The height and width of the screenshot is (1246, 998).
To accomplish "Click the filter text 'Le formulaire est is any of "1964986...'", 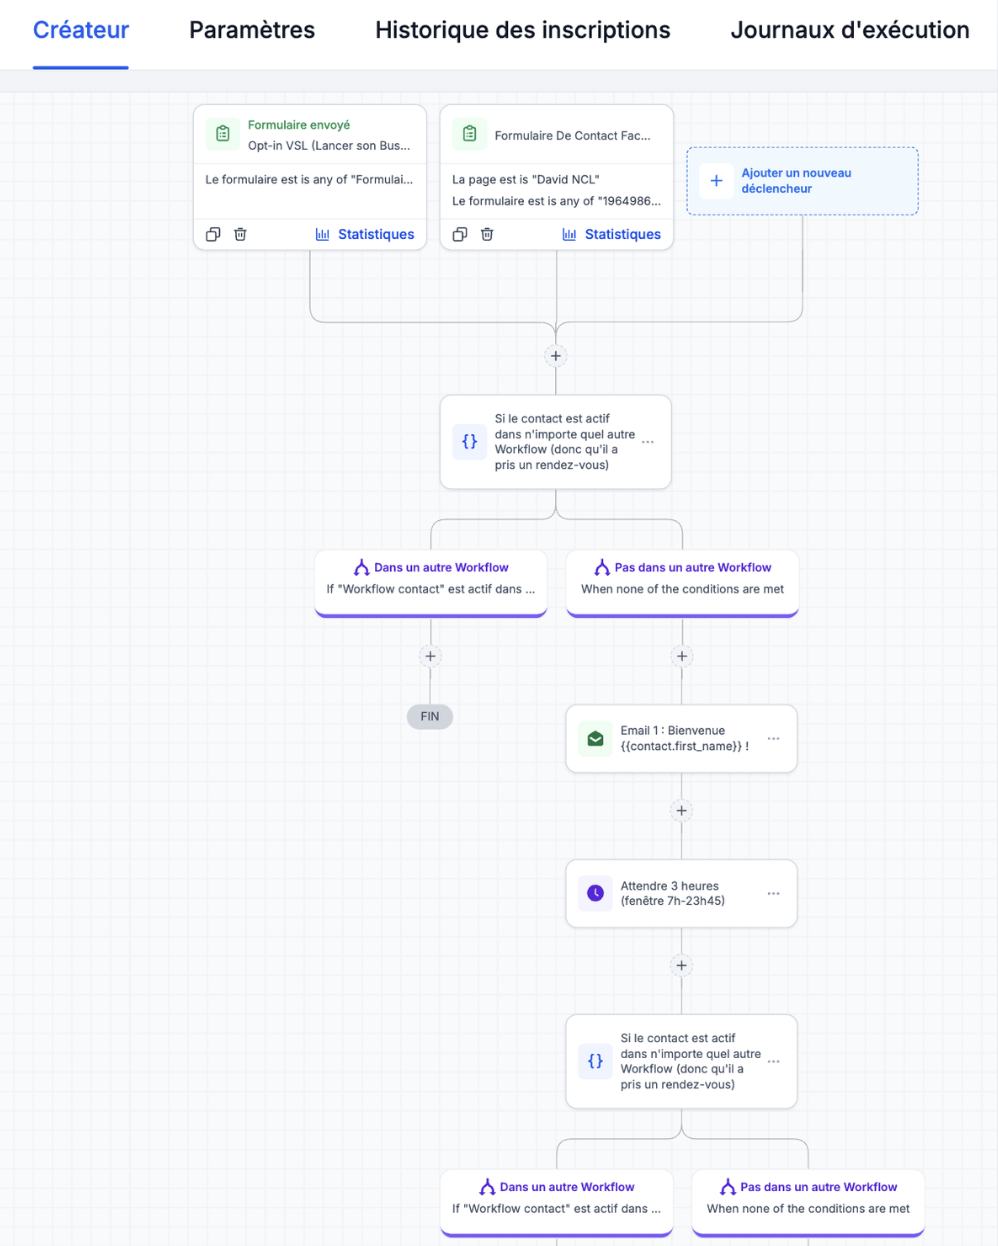I will (556, 201).
